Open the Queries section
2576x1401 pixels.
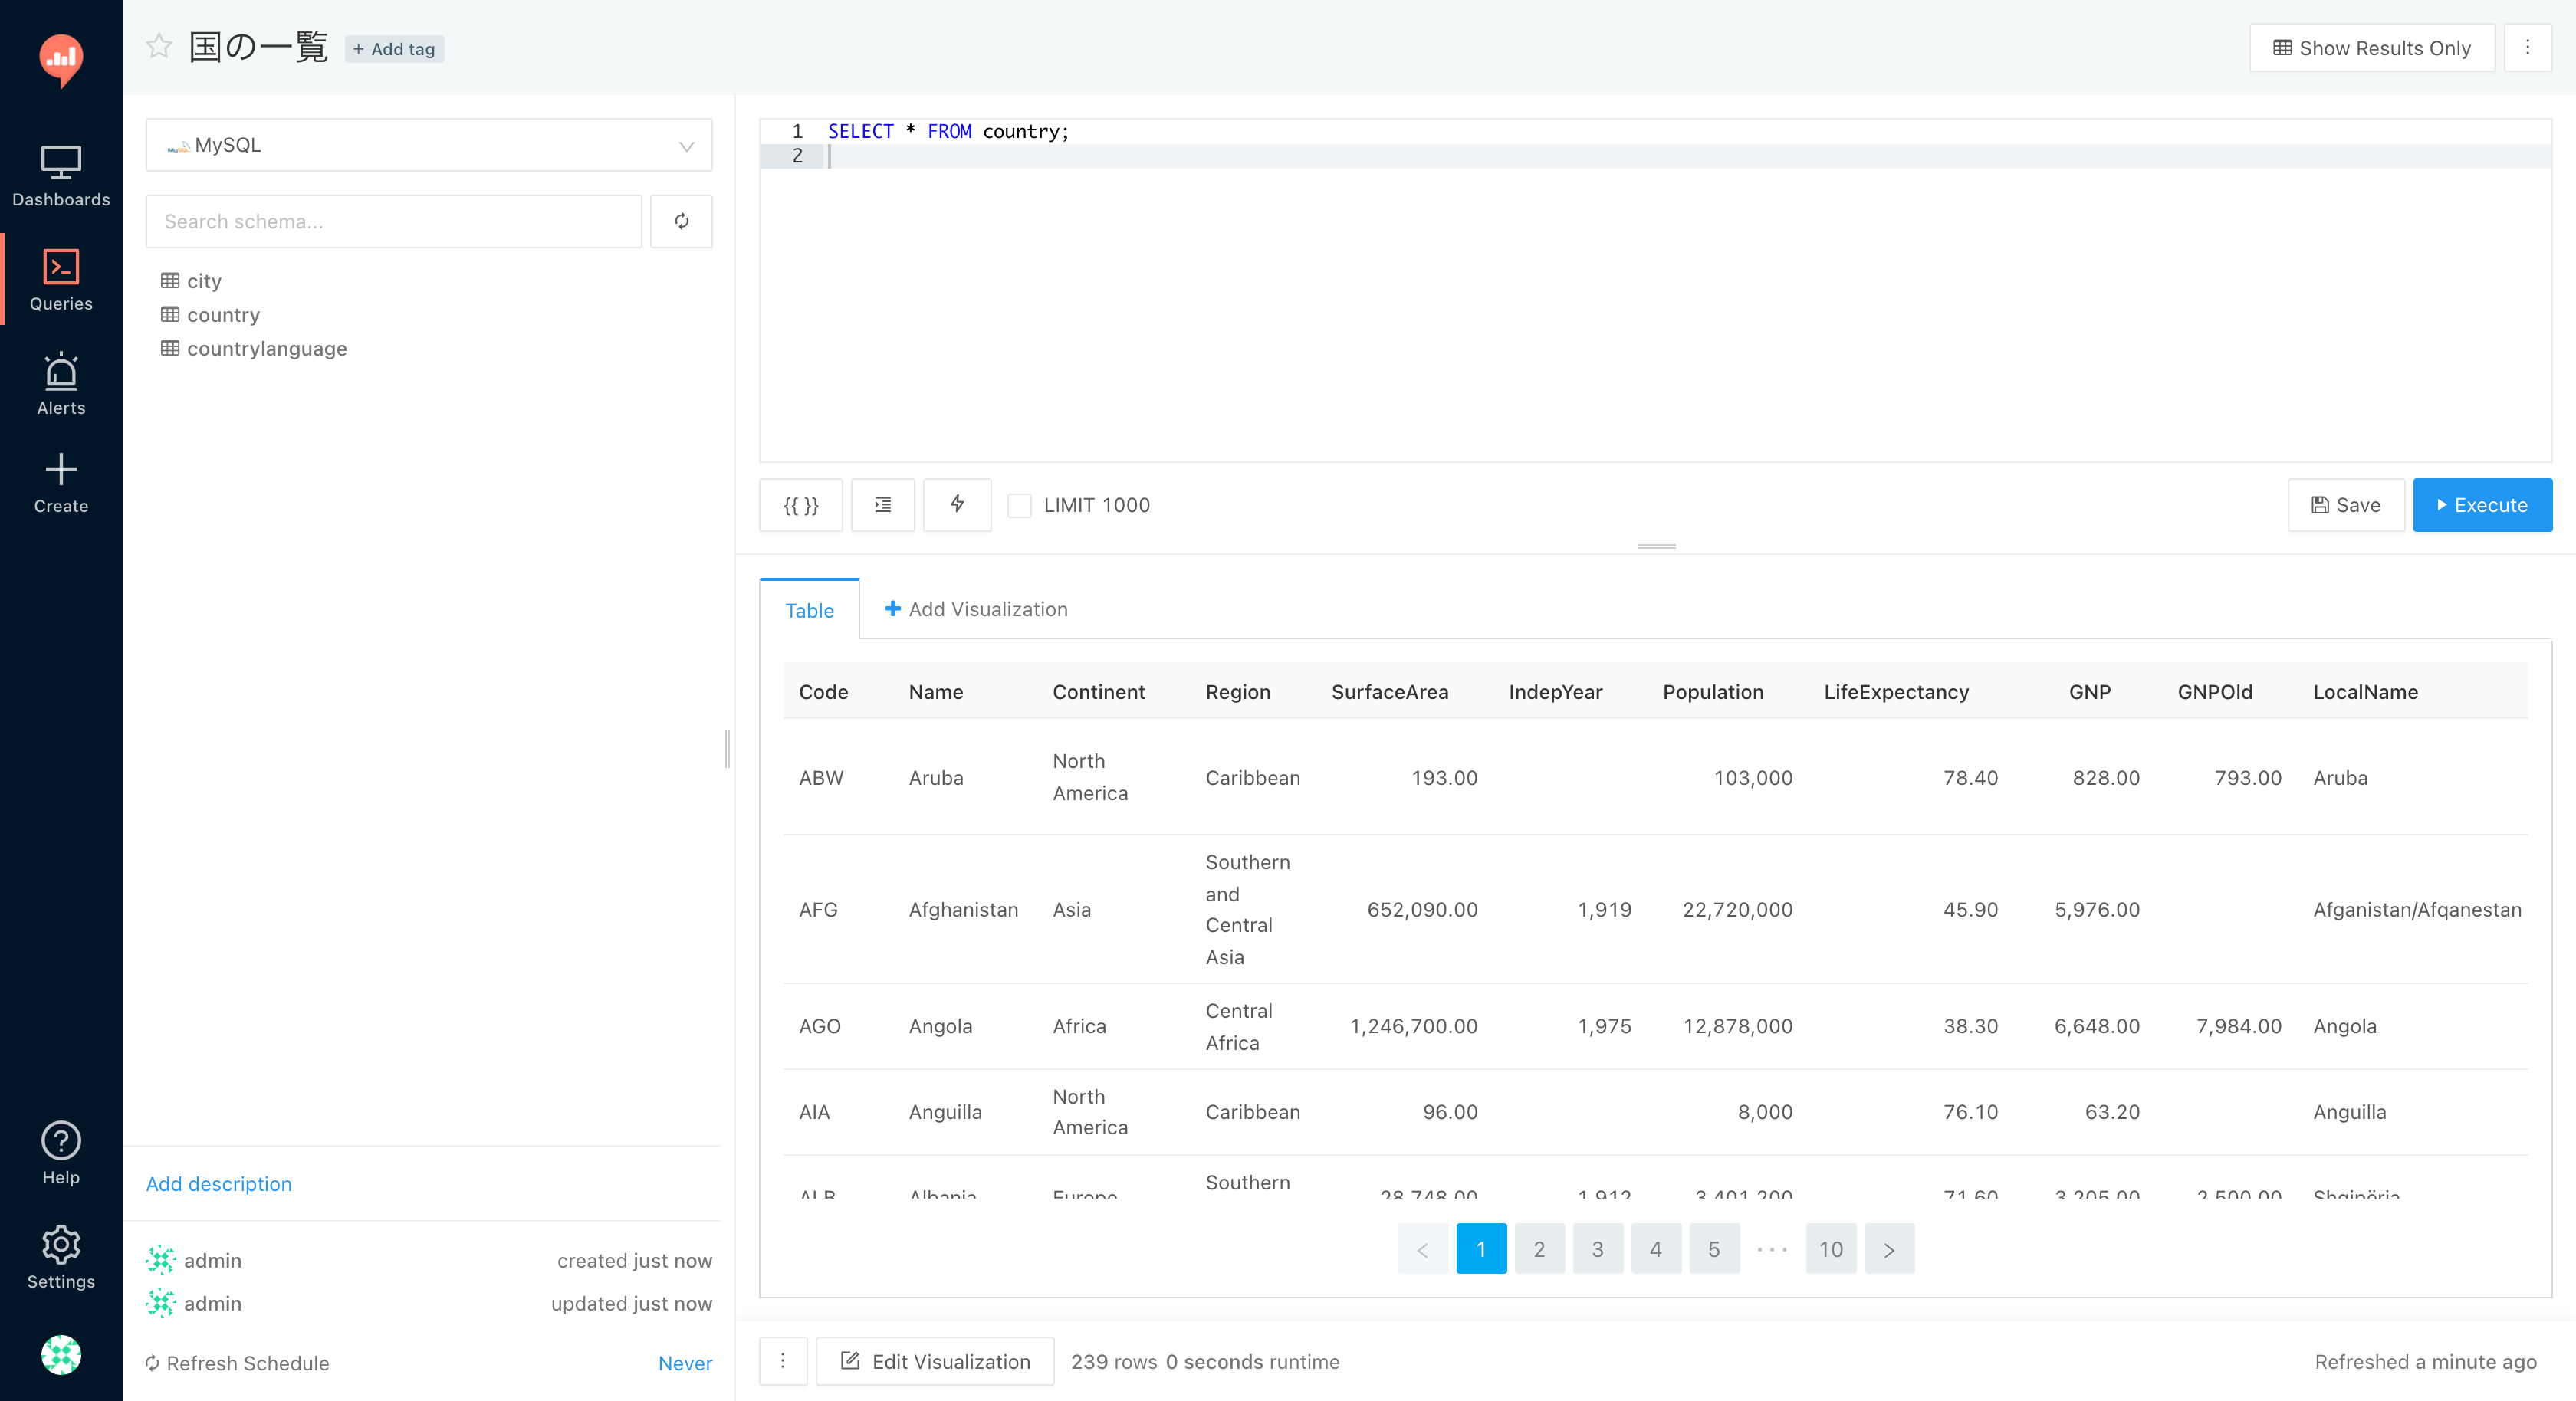61,280
